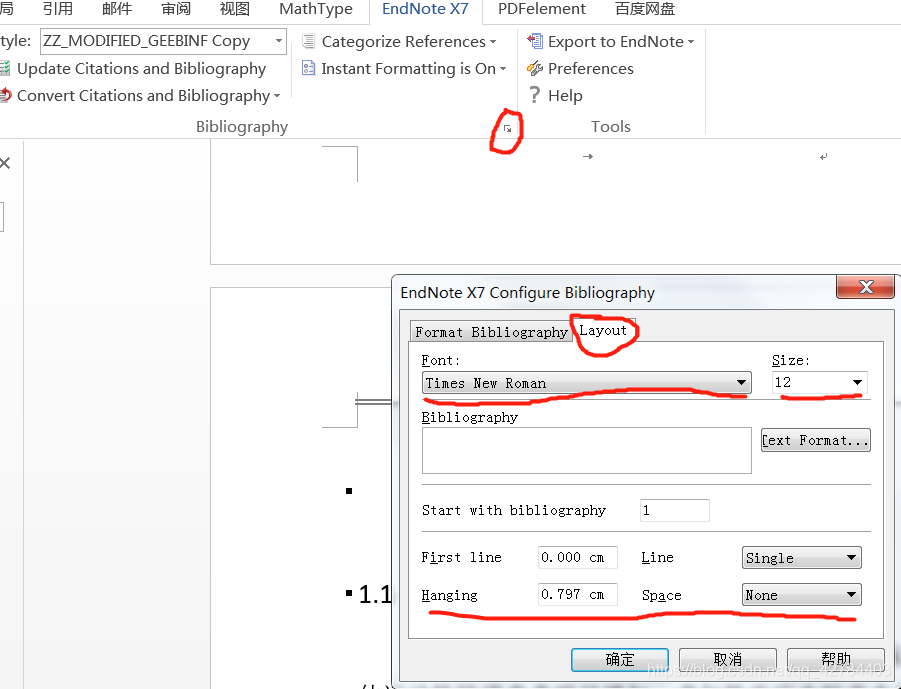Screen dimensions: 901x689
Task: Switch to the 视图 ribbon tab
Action: [234, 9]
